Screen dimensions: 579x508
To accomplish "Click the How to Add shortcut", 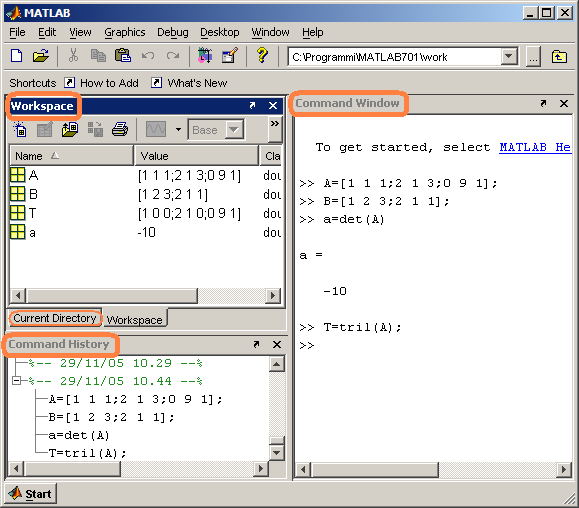I will [102, 83].
